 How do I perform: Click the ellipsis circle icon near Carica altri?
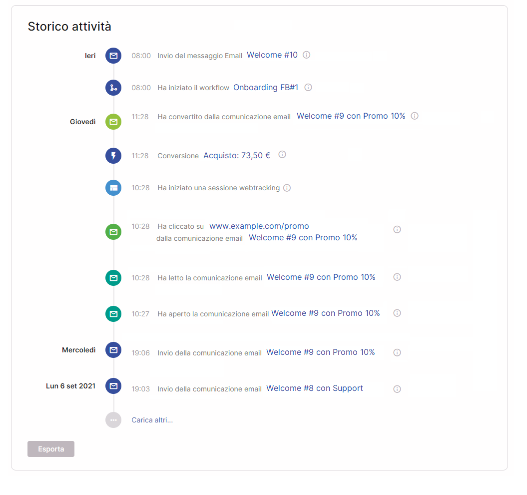click(113, 420)
